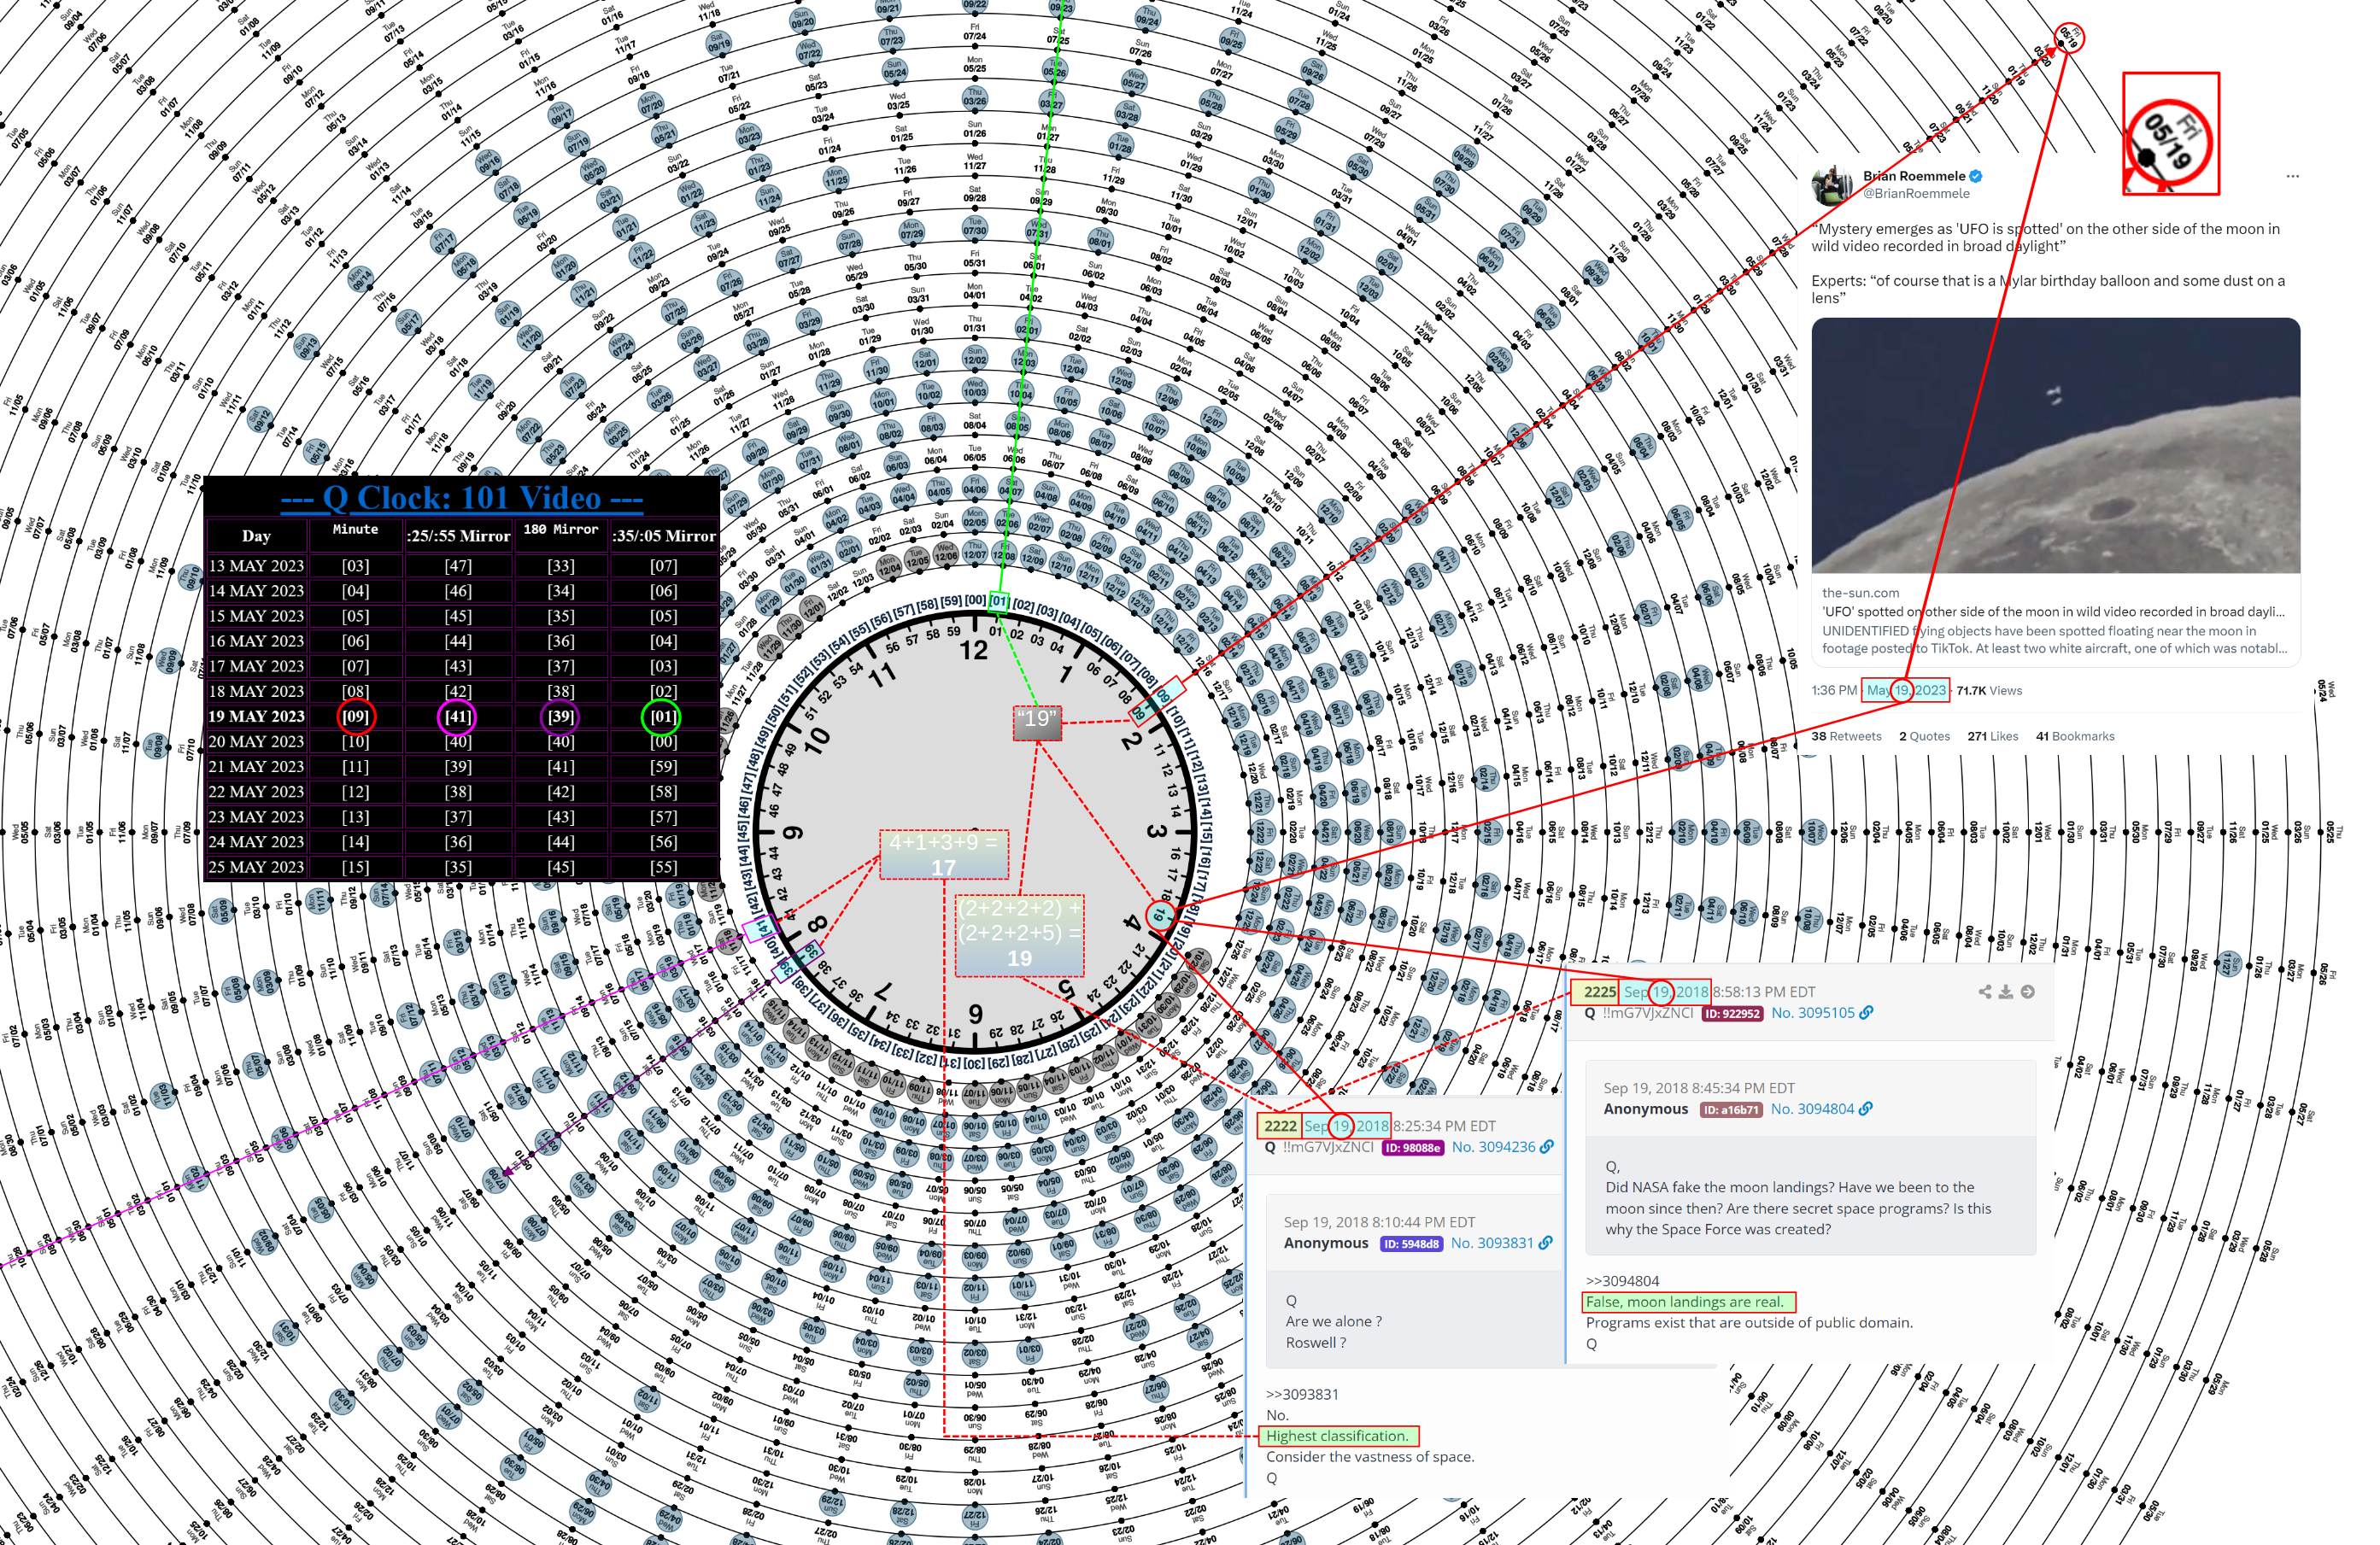2380x1545 pixels.
Task: Click the '(2+2+2+2)+(2+2+2+5) = 19' calculation box
Action: pos(1019,935)
